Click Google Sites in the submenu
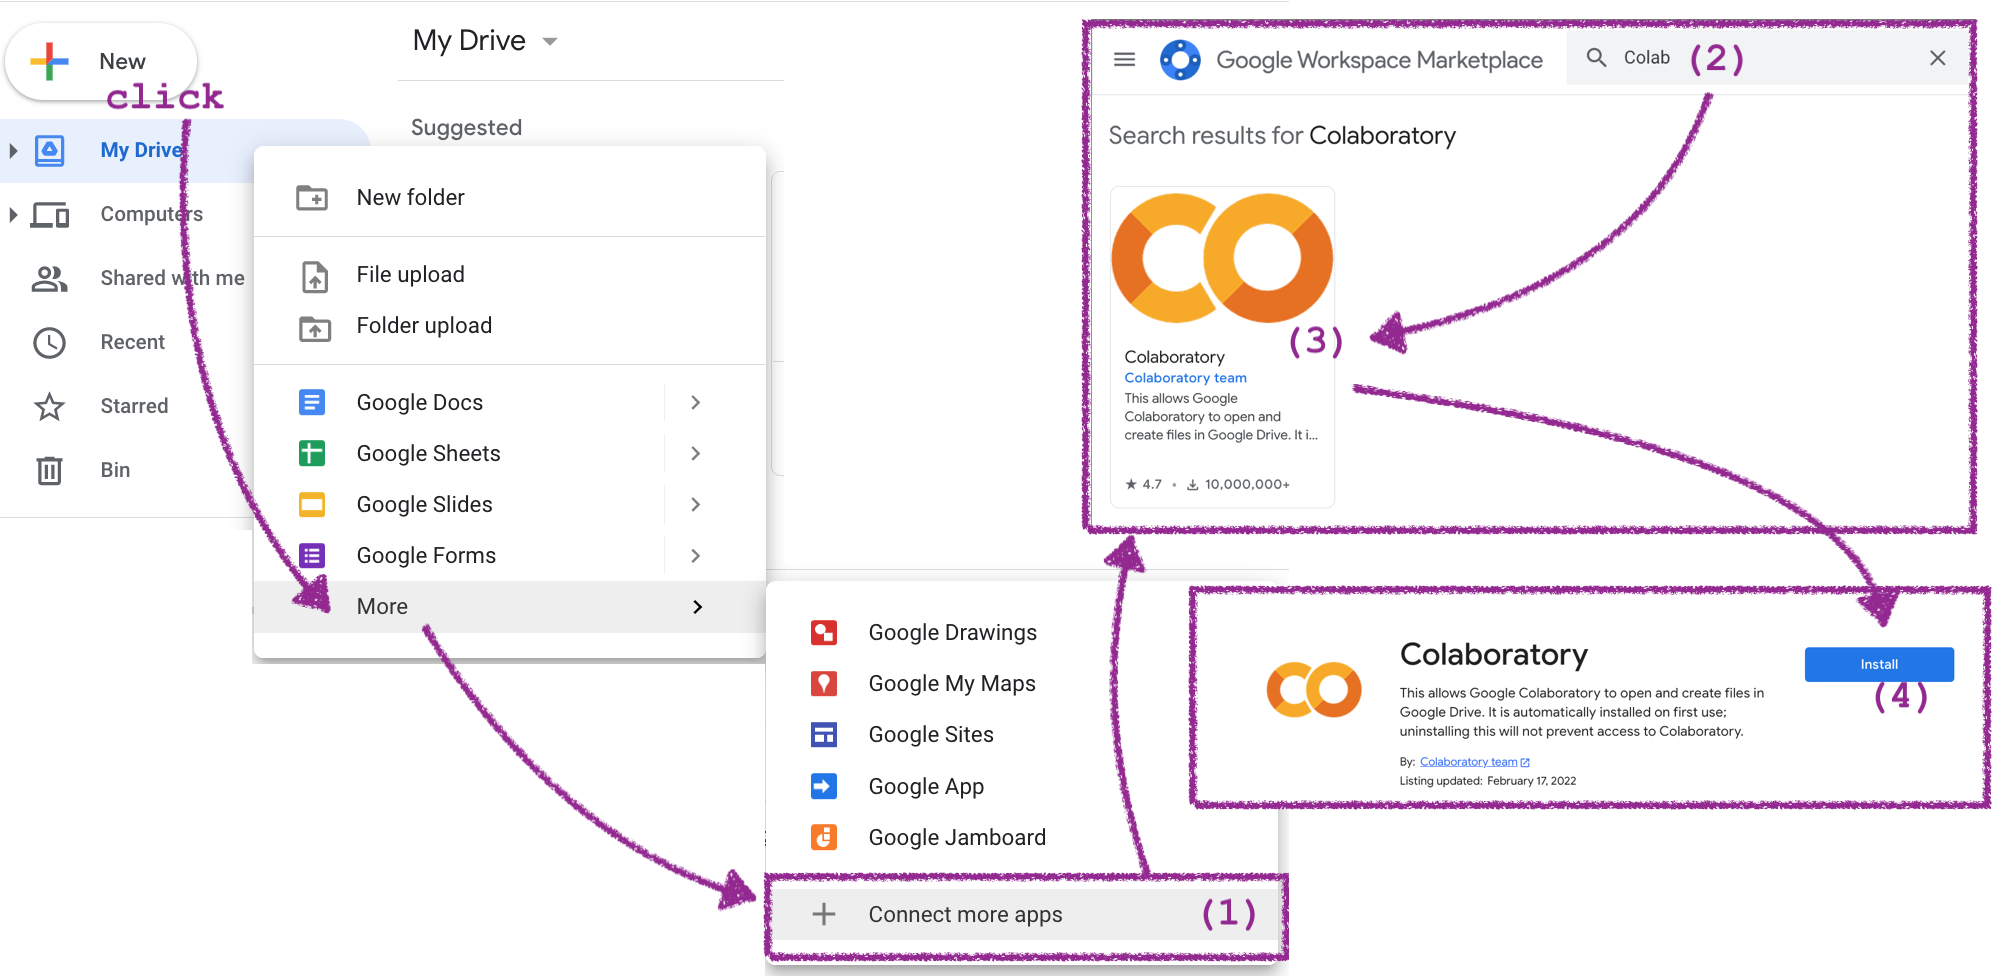This screenshot has height=976, width=2004. (1022, 734)
